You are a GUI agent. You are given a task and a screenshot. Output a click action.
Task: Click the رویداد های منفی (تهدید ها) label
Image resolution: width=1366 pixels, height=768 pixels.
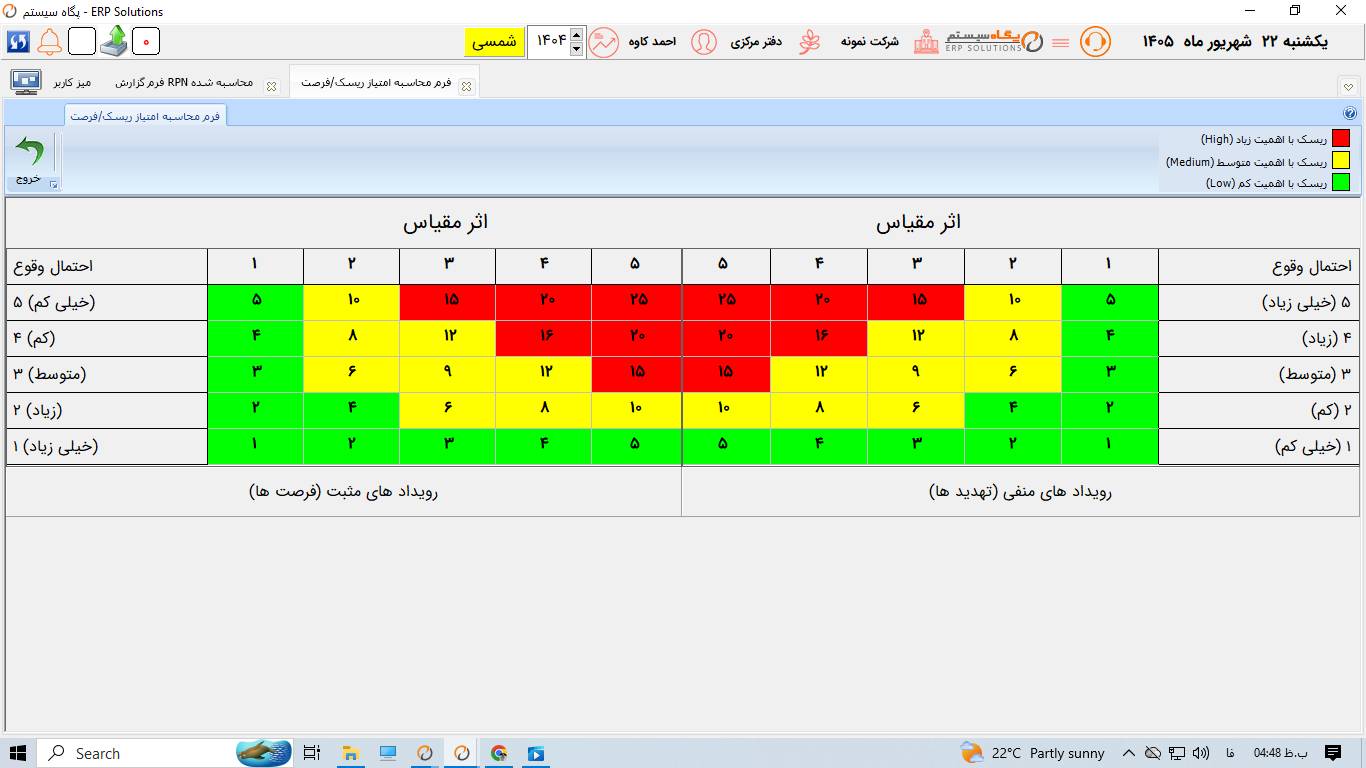tap(1020, 491)
